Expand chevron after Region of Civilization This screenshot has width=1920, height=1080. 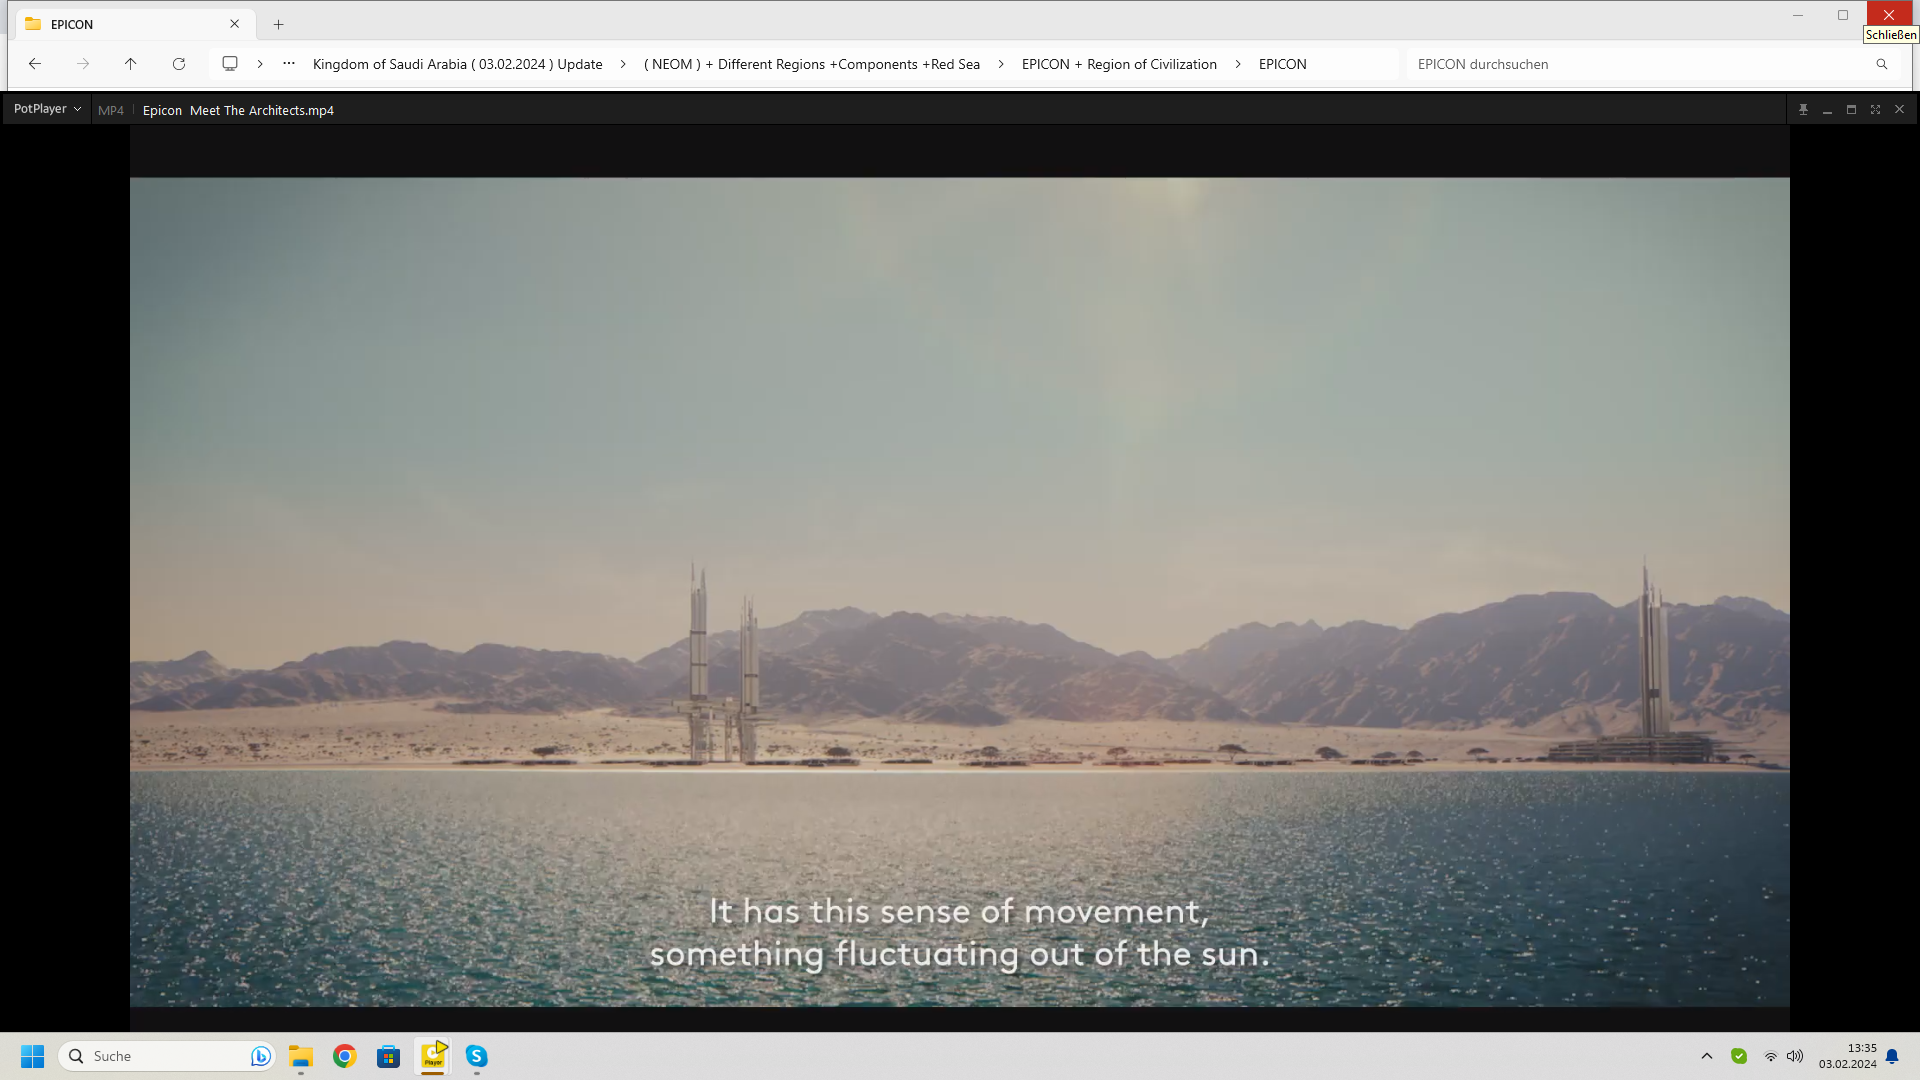[x=1238, y=64]
